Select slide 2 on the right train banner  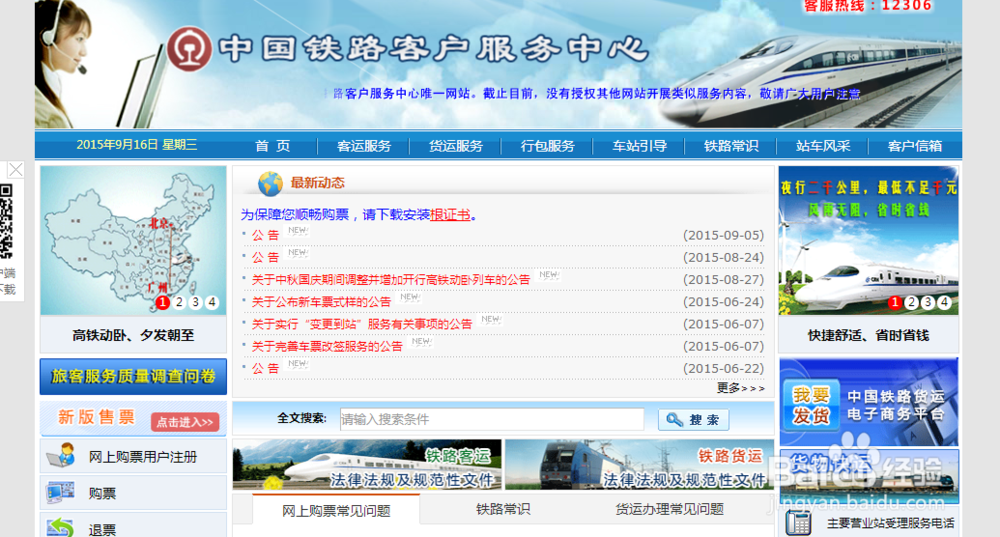[911, 302]
